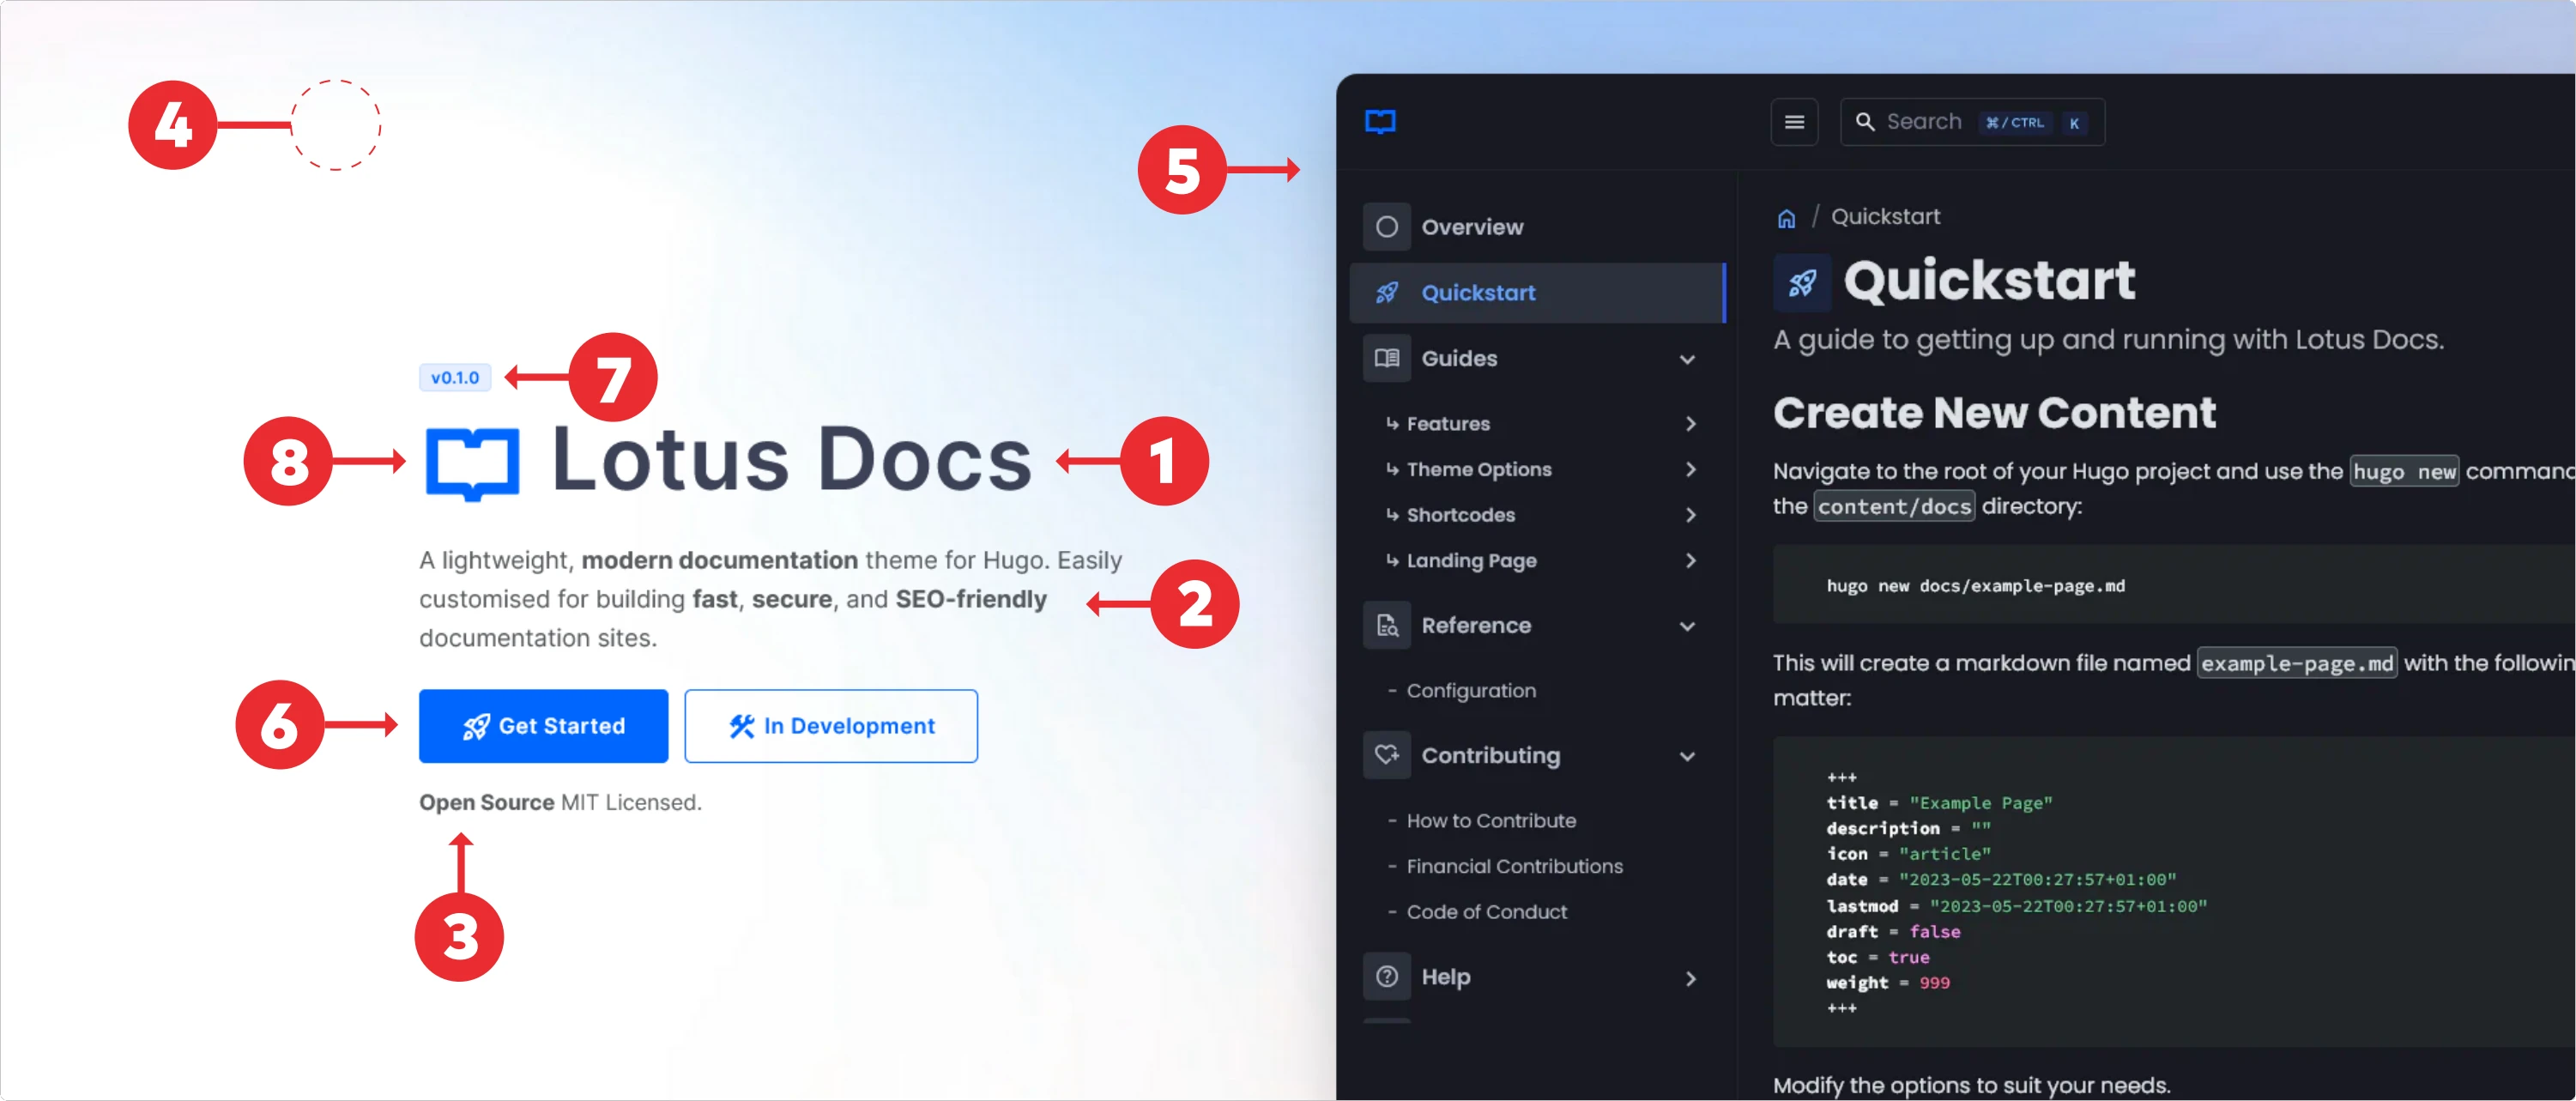This screenshot has height=1101, width=2576.
Task: Open Overview in the sidebar
Action: [x=1472, y=227]
